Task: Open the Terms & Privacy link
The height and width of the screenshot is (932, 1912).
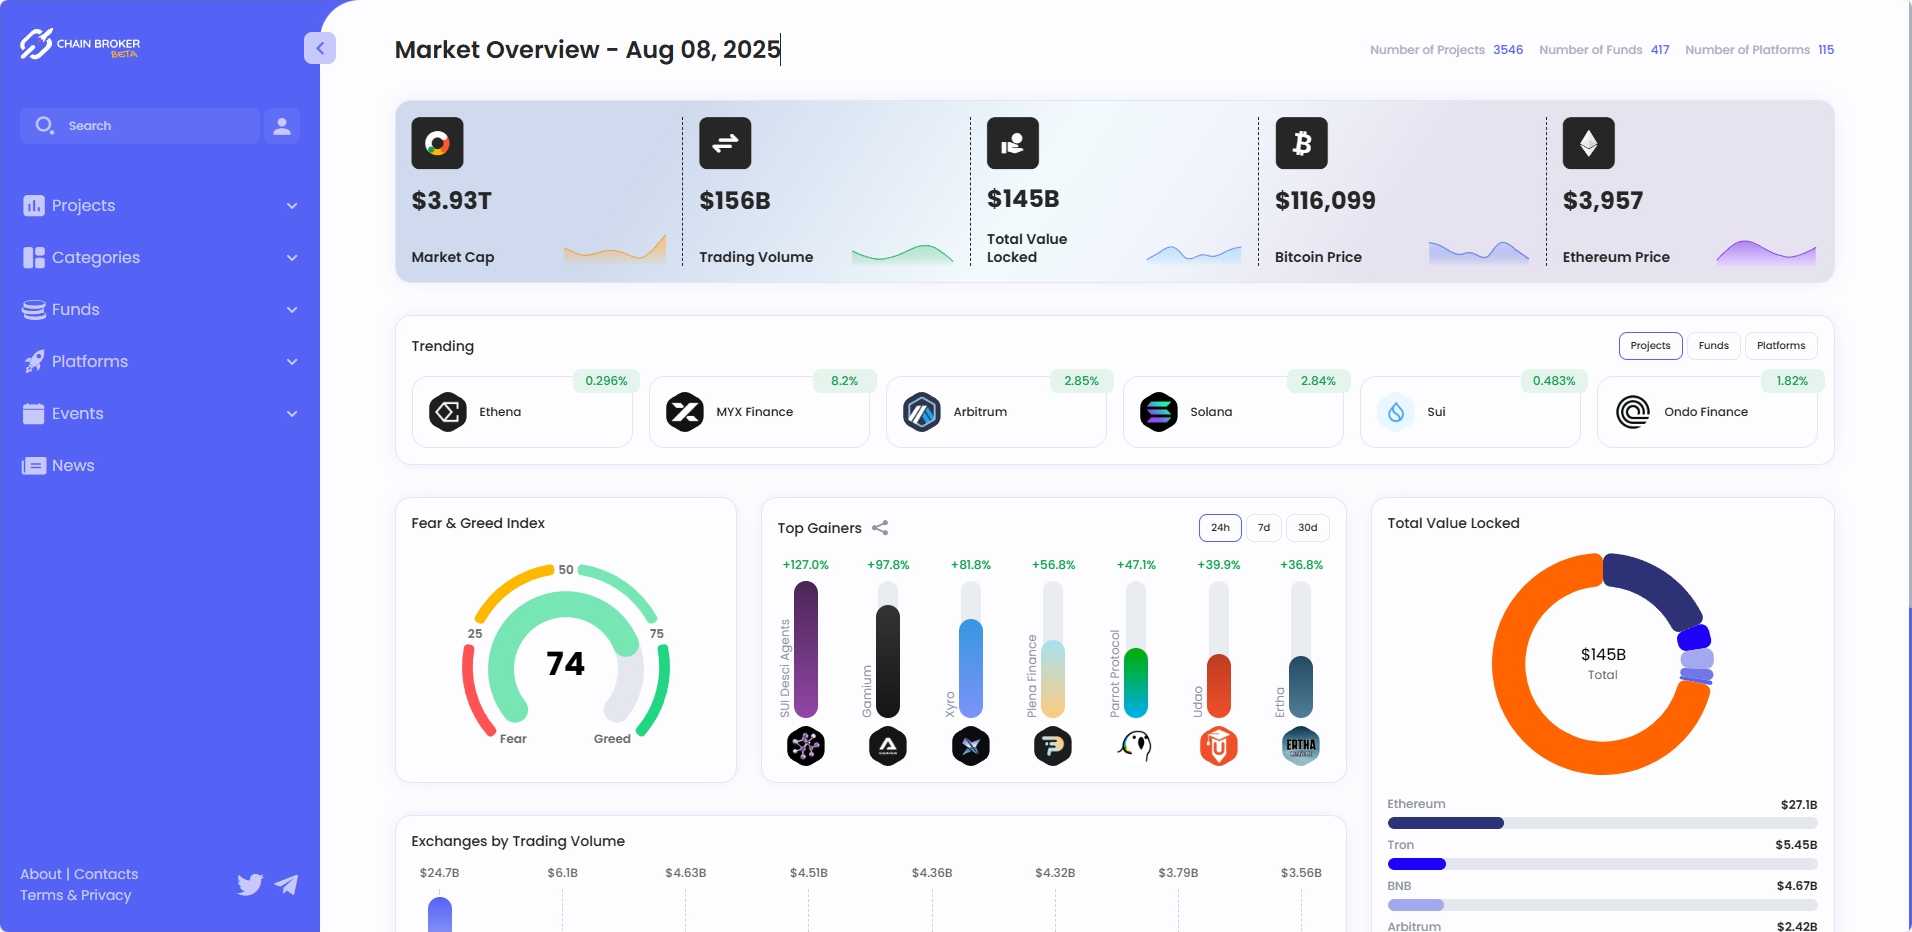Action: [76, 895]
